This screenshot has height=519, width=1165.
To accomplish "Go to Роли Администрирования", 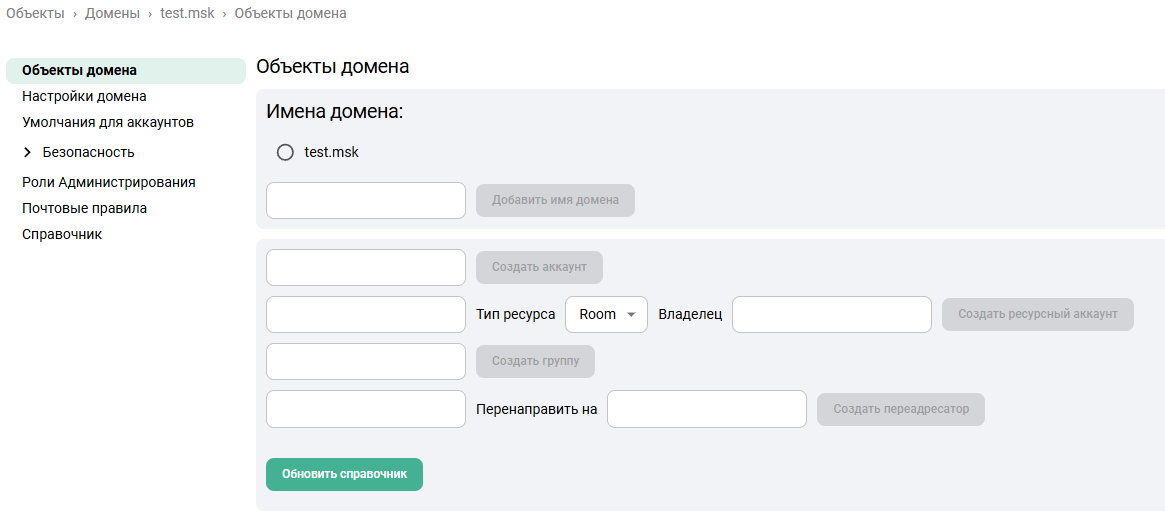I will [x=108, y=183].
